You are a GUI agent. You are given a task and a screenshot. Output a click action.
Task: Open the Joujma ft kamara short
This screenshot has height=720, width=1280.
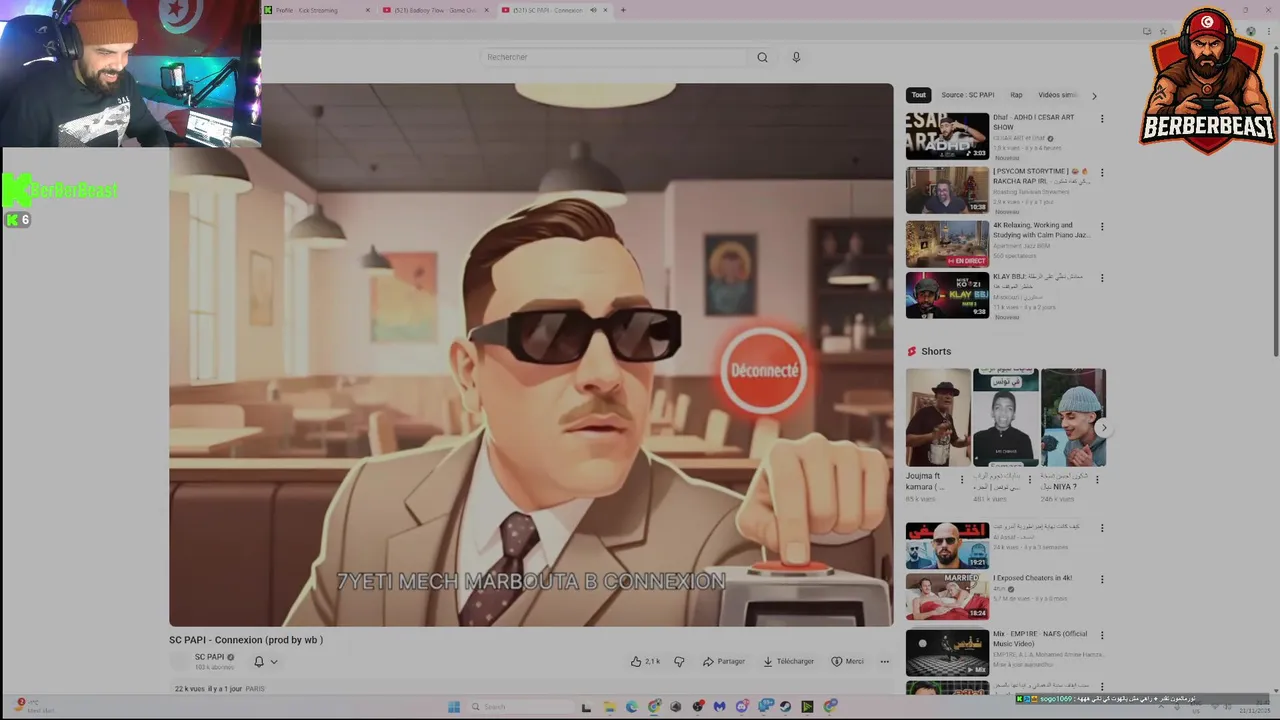point(938,418)
